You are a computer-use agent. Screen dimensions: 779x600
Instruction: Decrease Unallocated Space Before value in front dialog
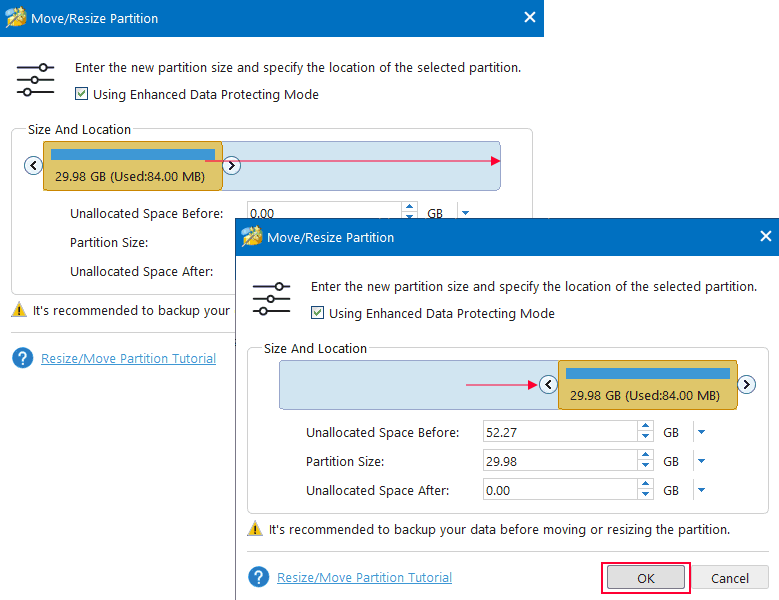645,437
